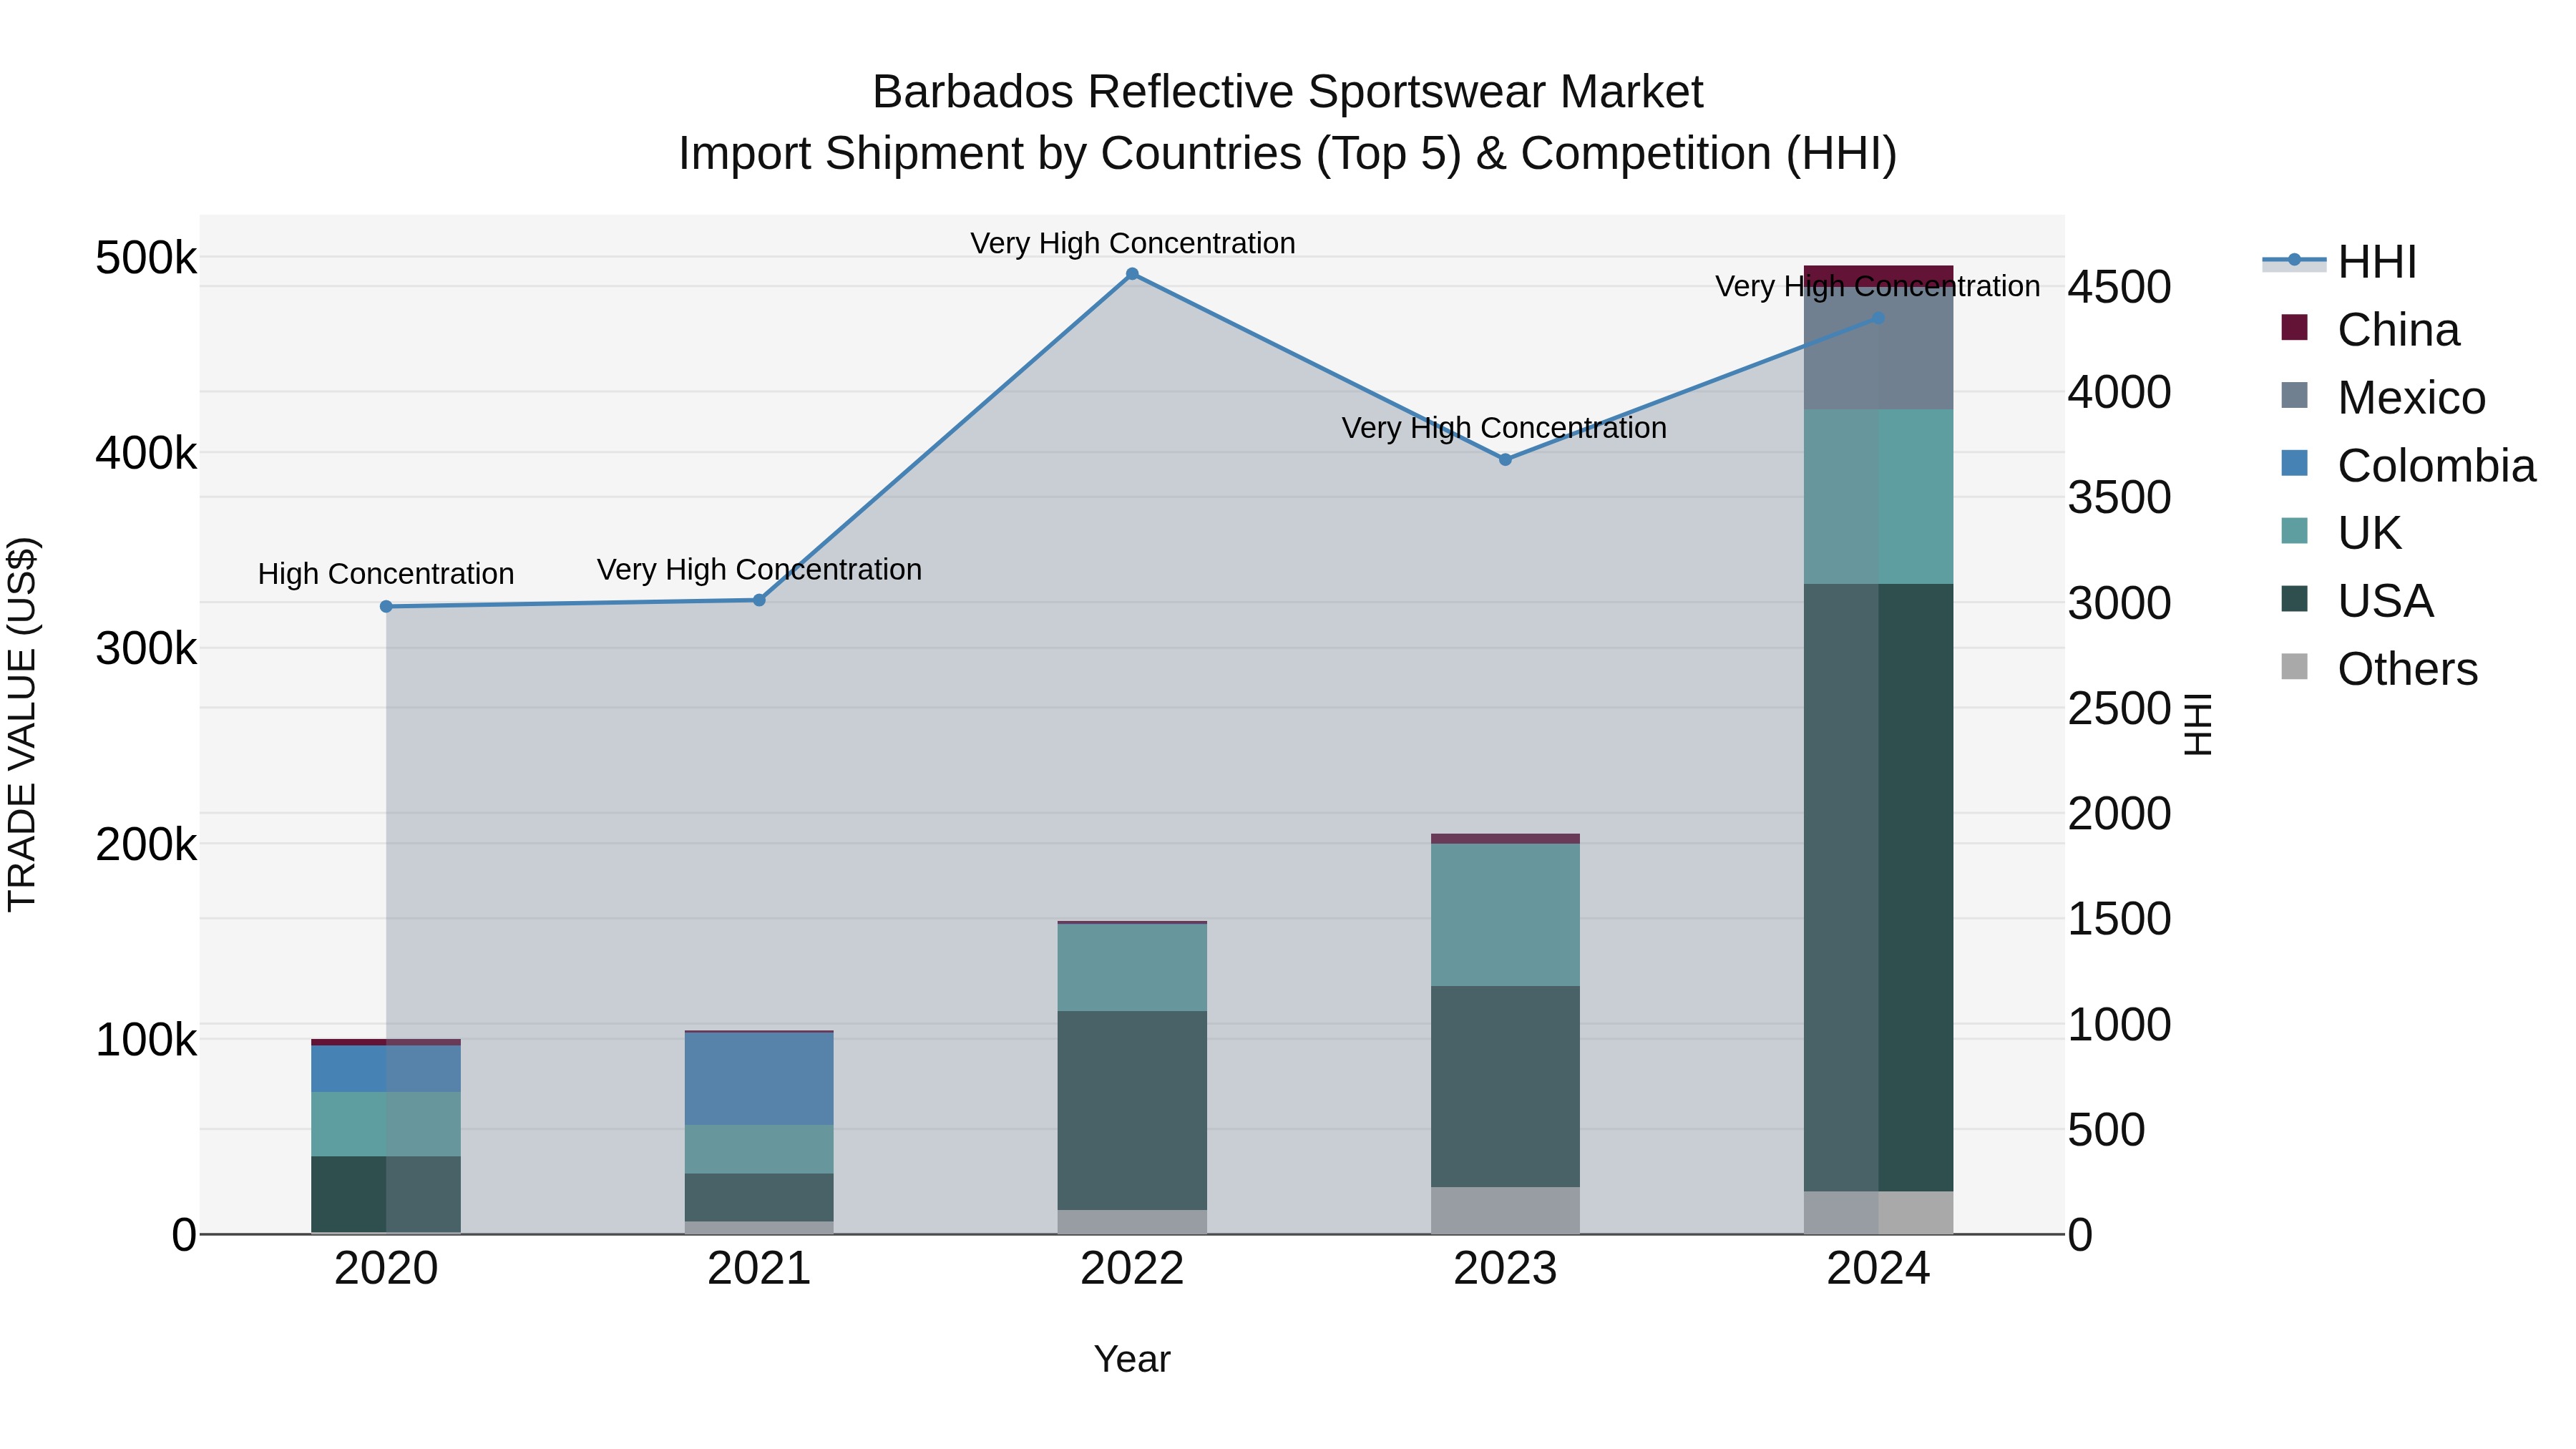Click the subtitle 'Import Shipment by Countries'
The height and width of the screenshot is (1449, 2576).
989,154
